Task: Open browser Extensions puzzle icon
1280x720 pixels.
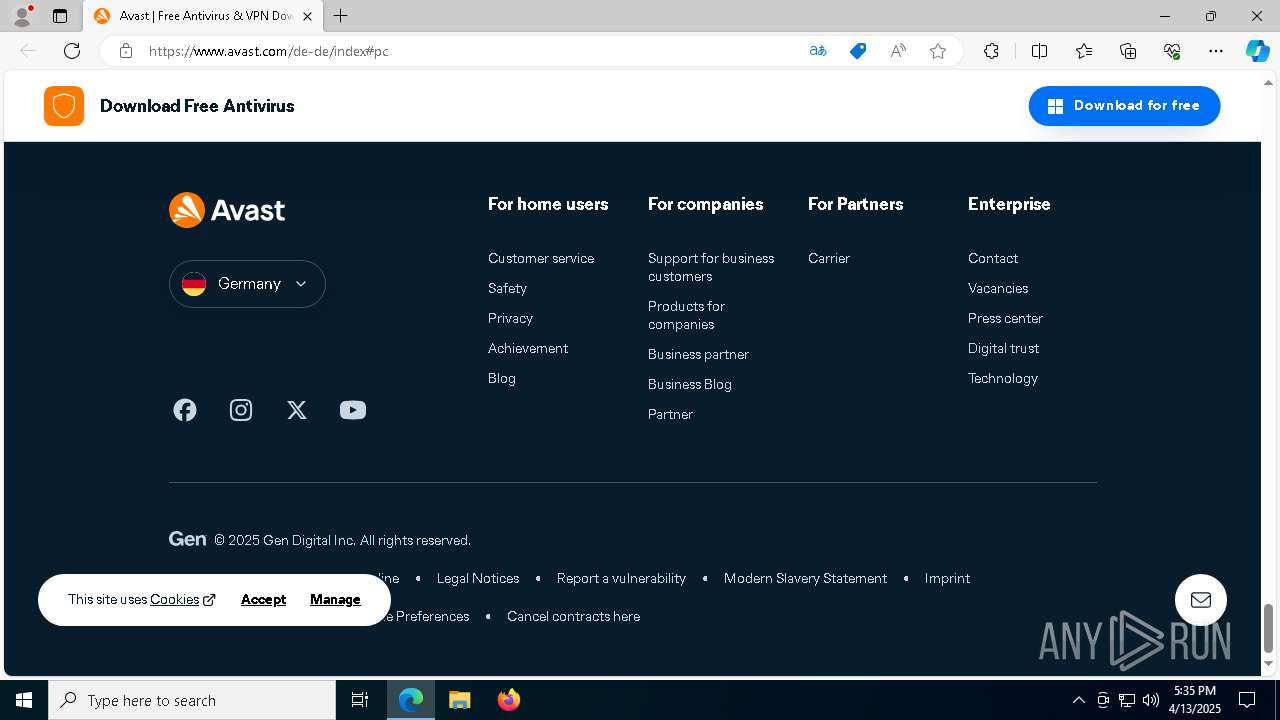Action: (x=991, y=51)
